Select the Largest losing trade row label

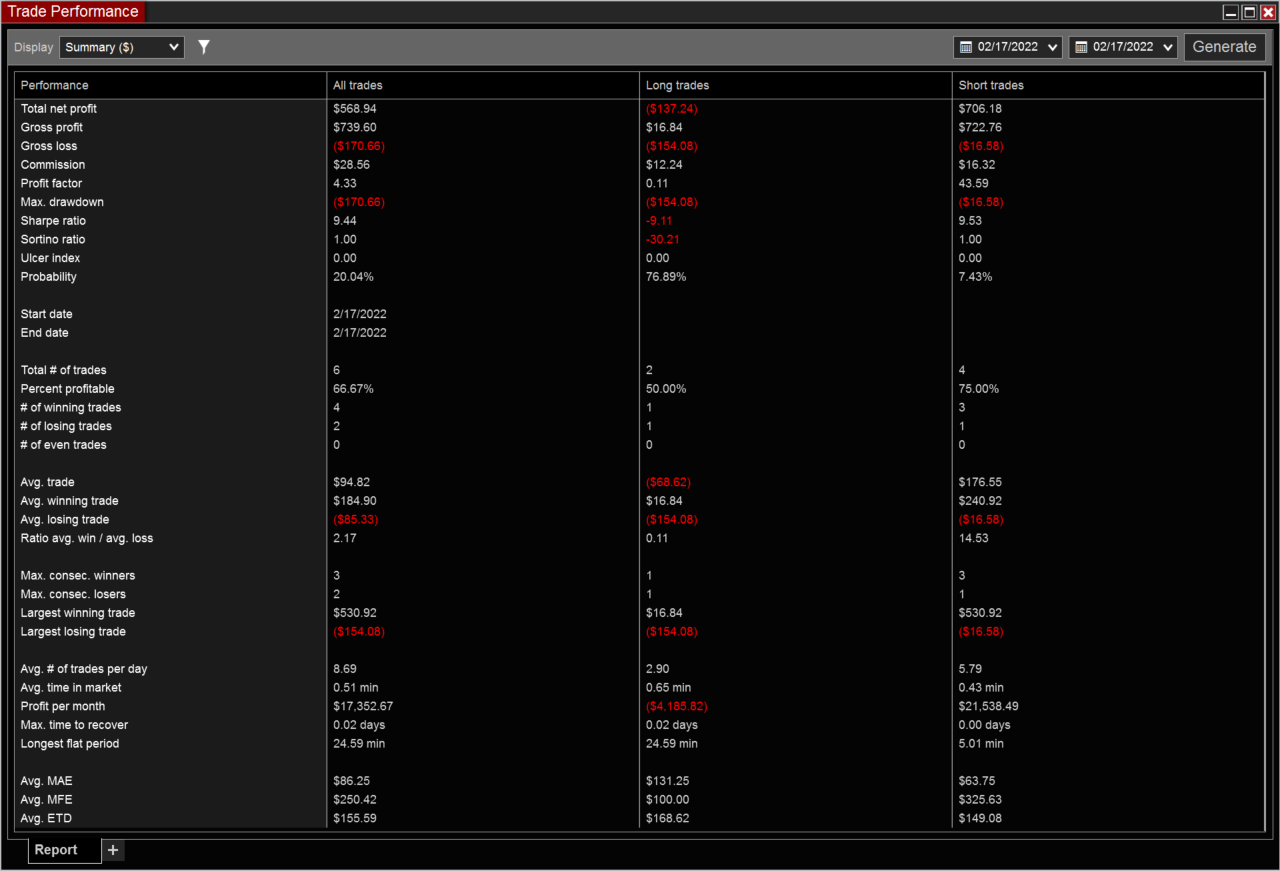[76, 632]
